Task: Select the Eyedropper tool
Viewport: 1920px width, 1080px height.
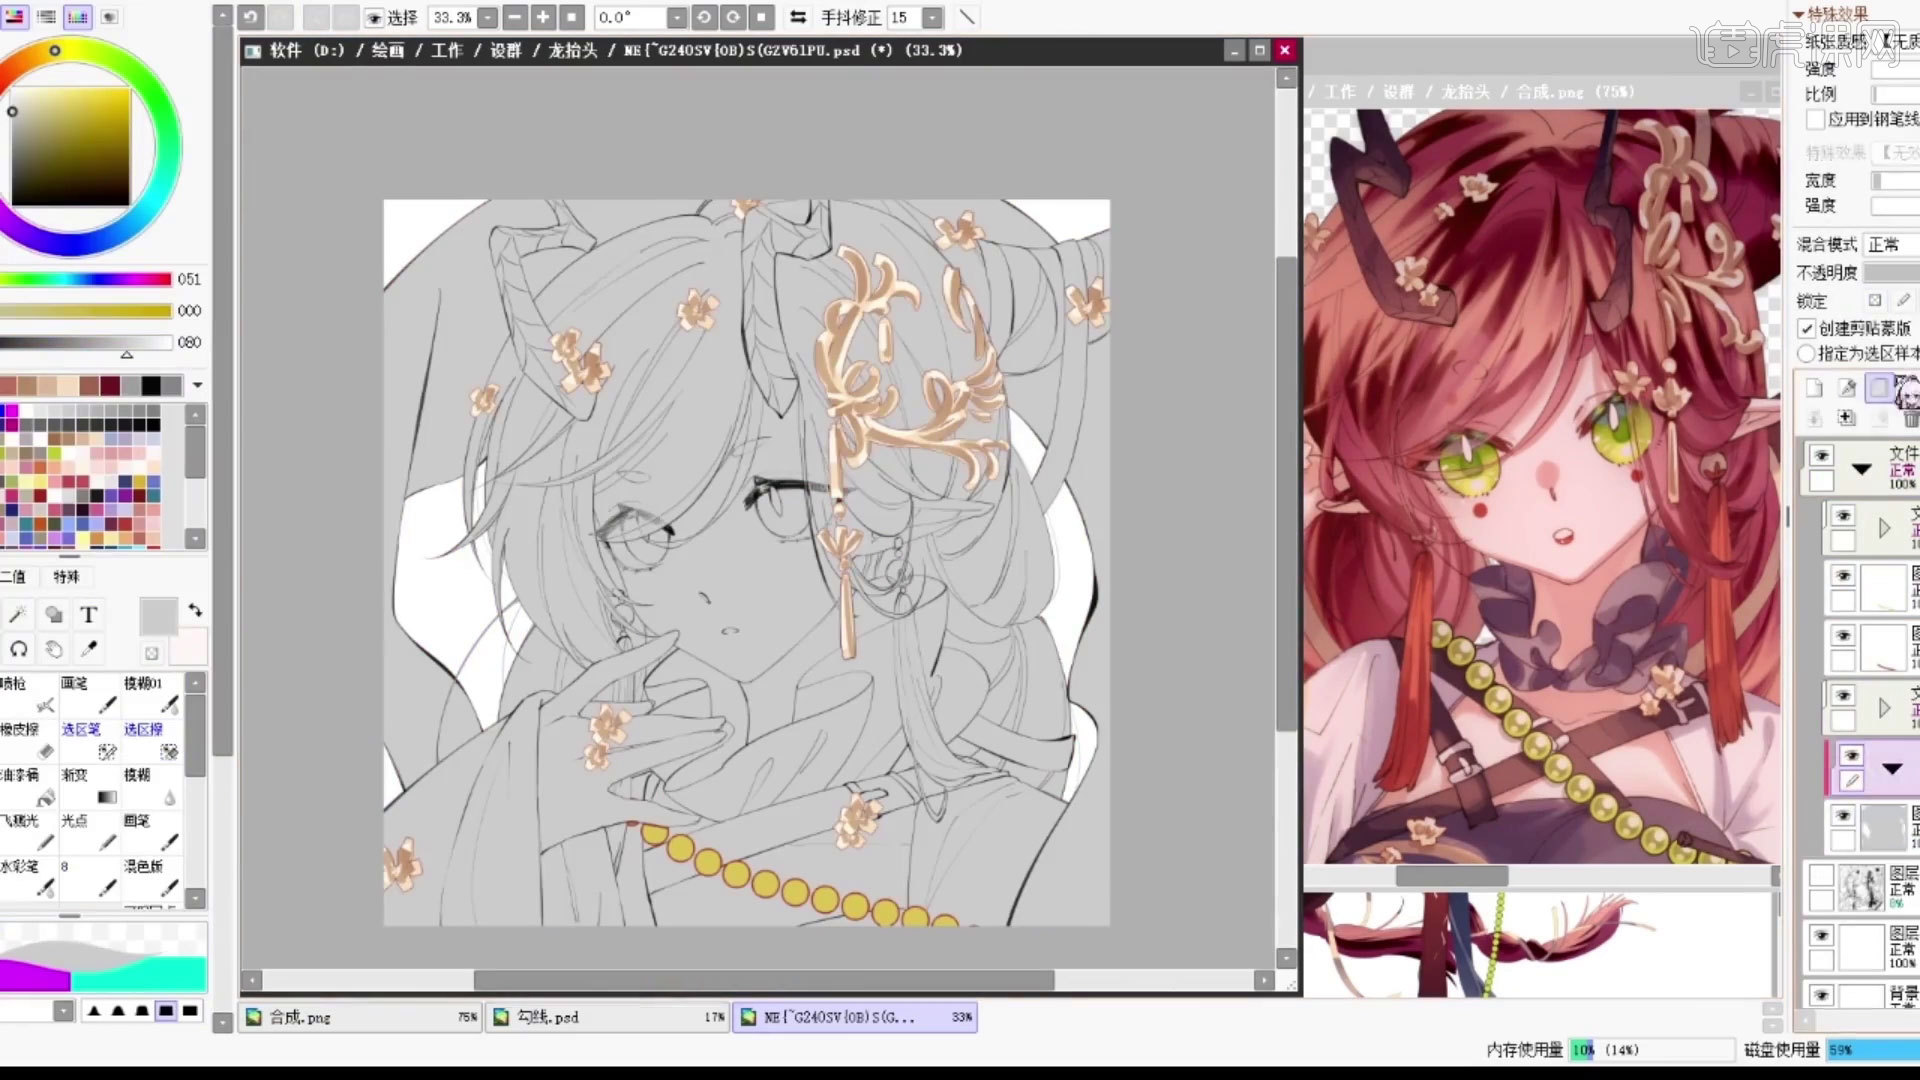Action: point(89,649)
